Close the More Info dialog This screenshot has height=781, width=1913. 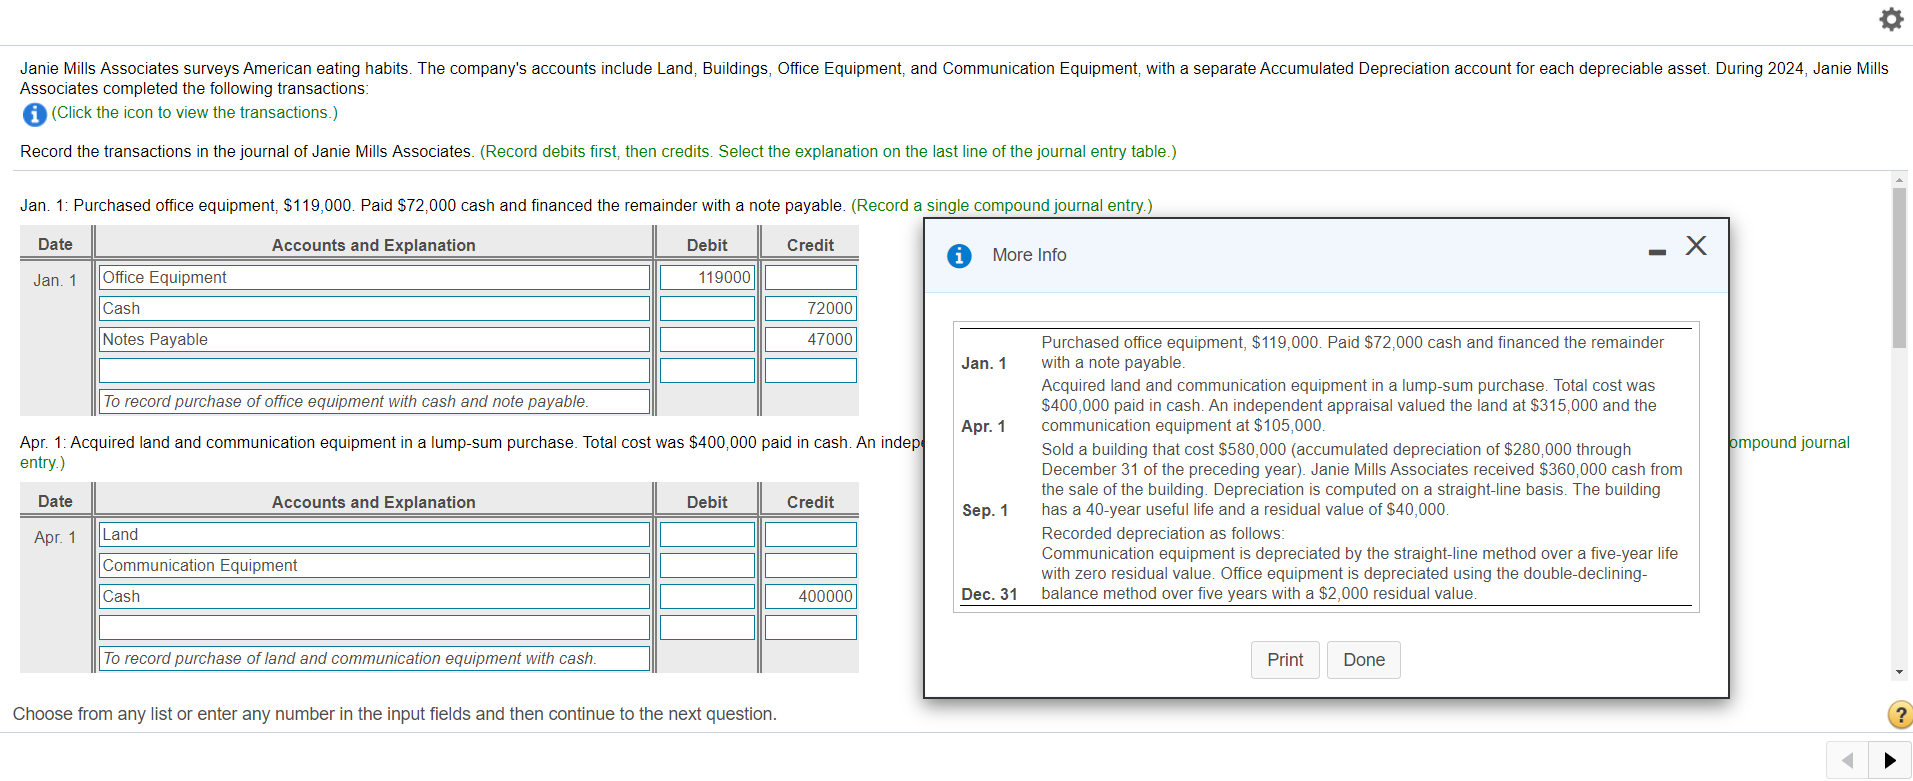(x=1696, y=245)
